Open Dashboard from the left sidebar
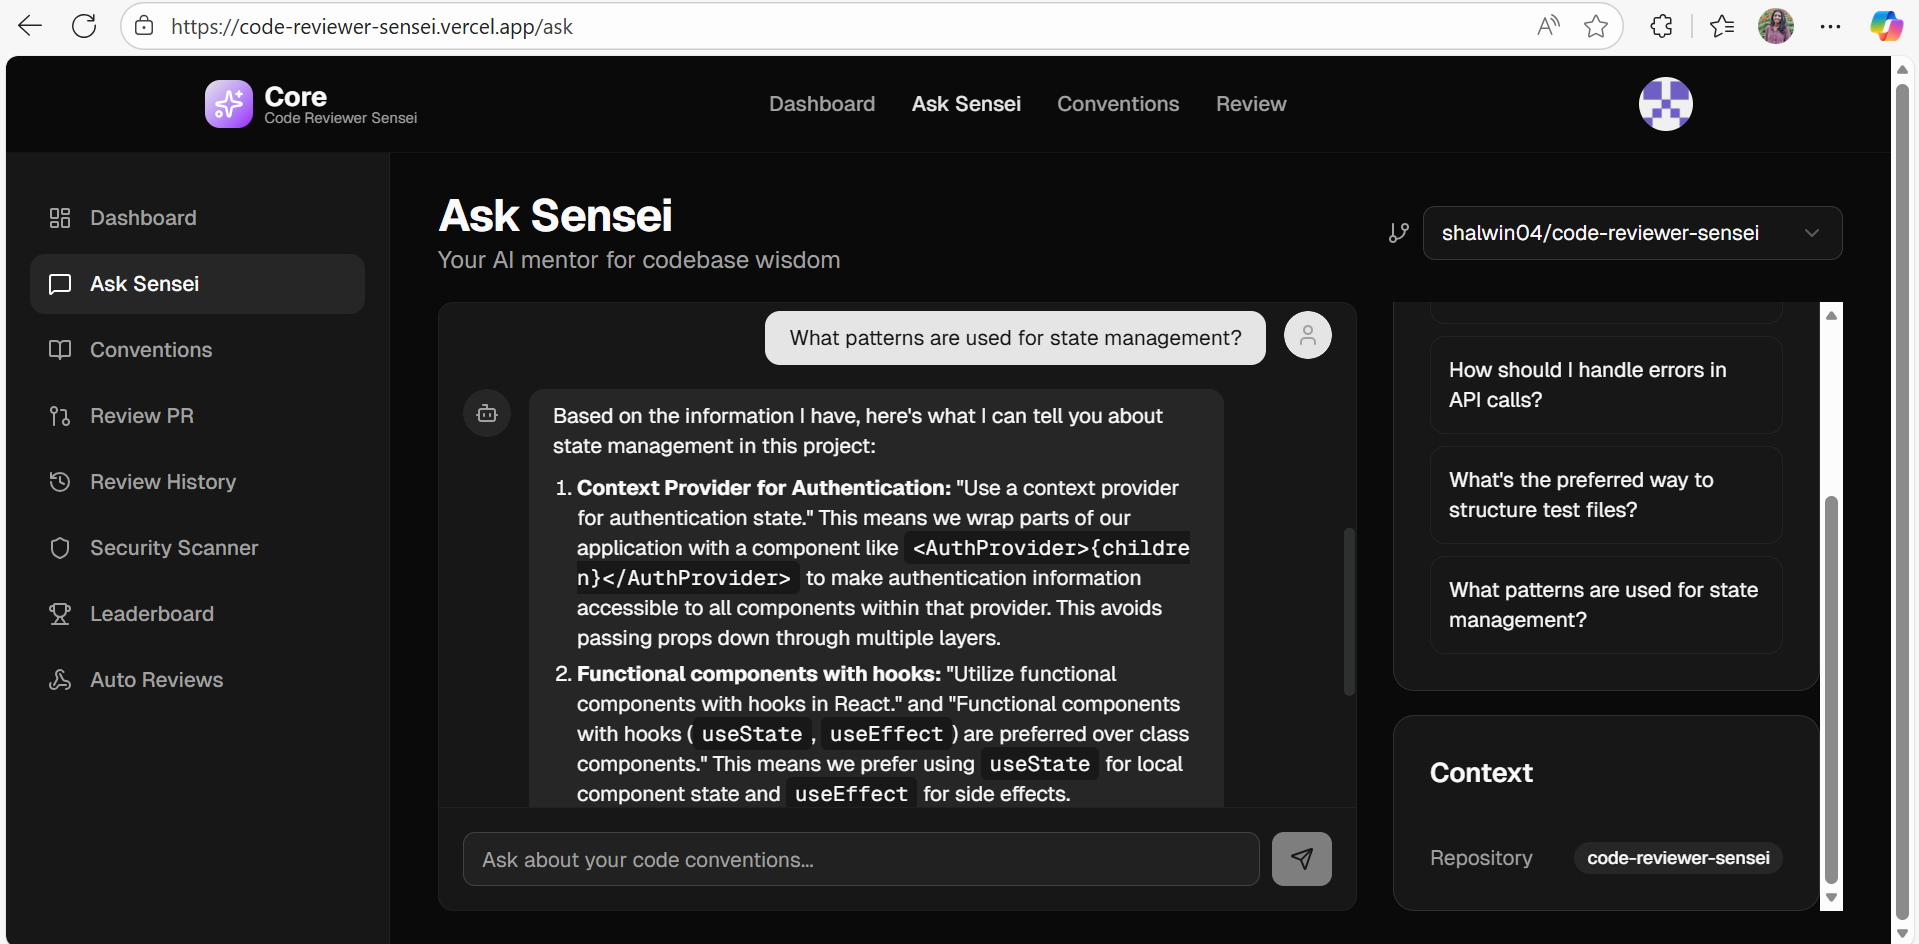The image size is (1919, 944). coord(143,218)
